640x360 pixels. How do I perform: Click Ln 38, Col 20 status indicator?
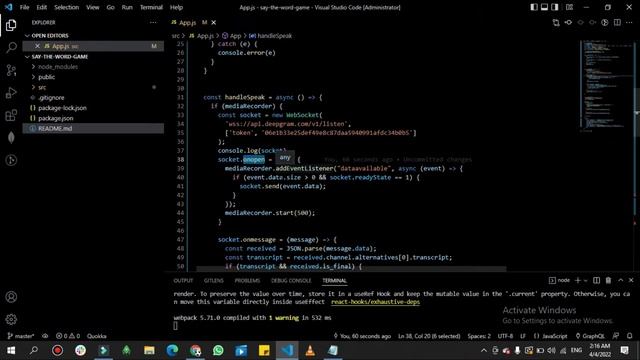point(429,336)
